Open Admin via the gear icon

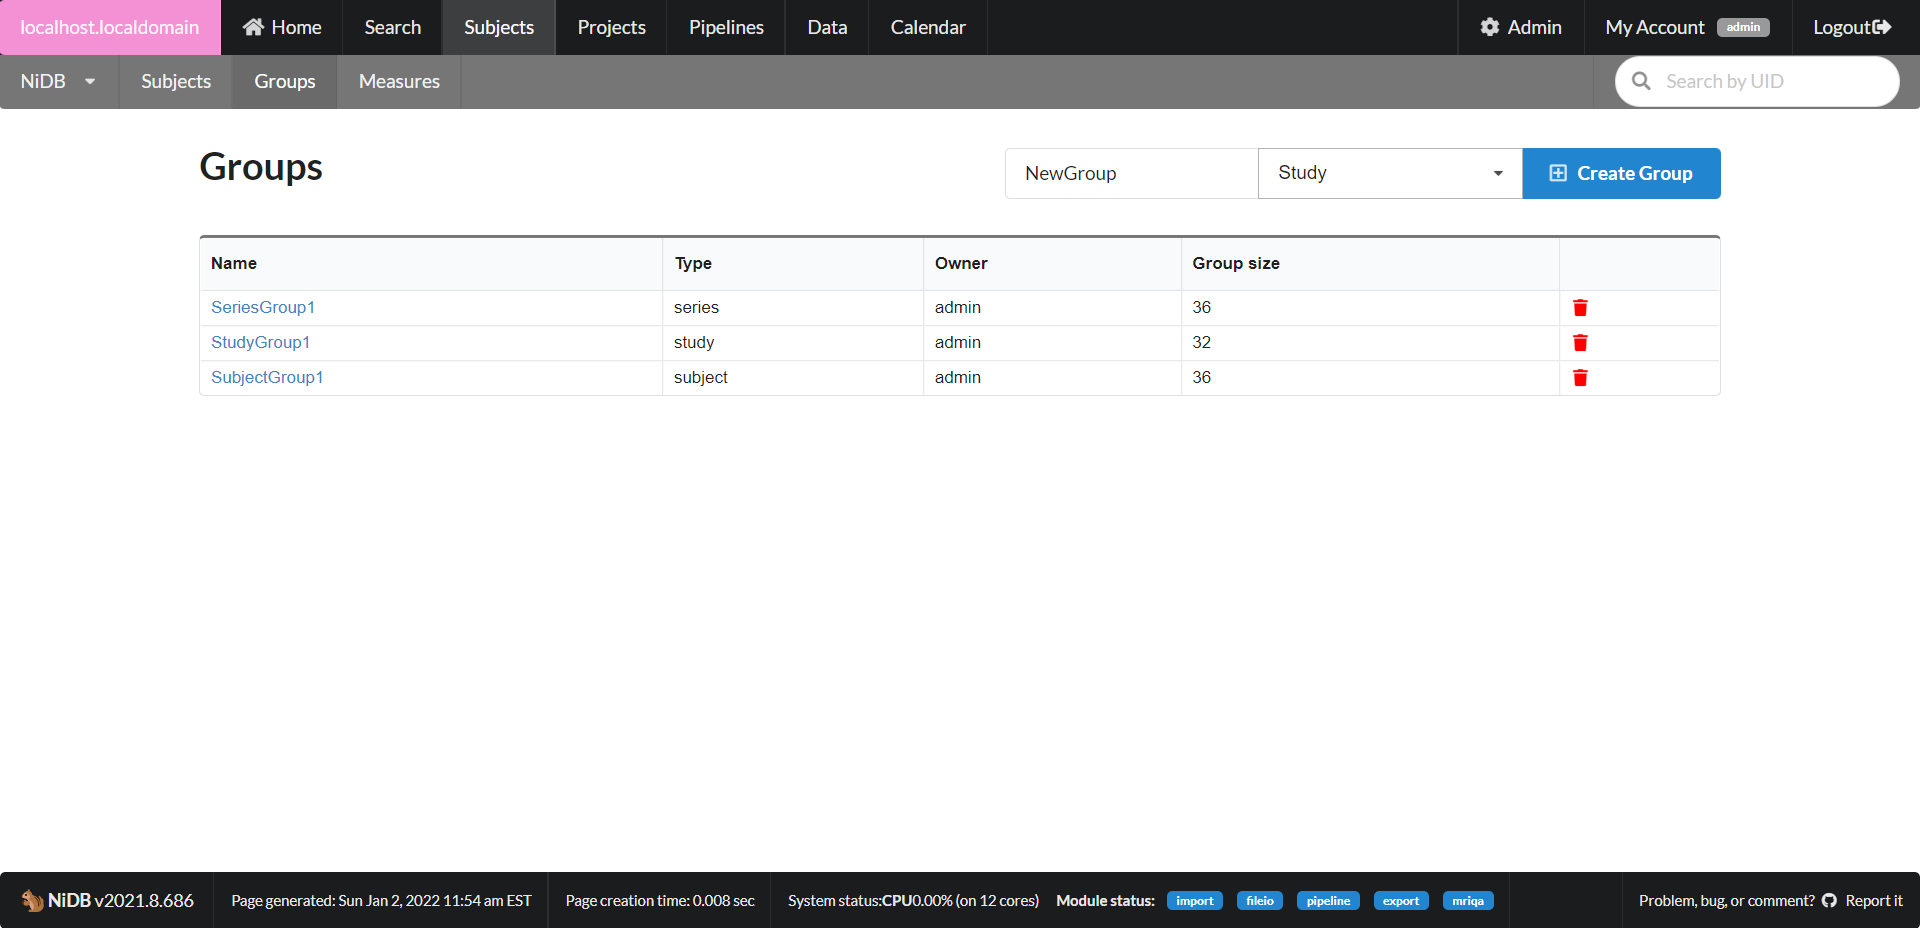click(1490, 27)
